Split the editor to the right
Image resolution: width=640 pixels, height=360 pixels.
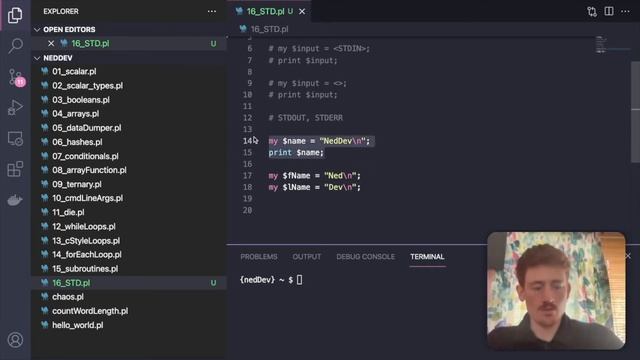pos(609,11)
